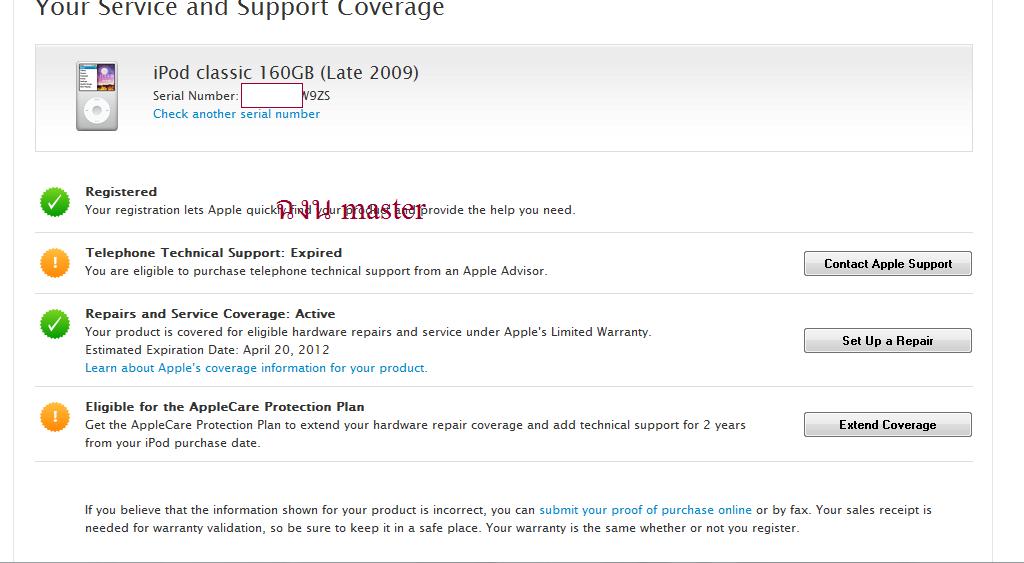Image resolution: width=1024 pixels, height=563 pixels.
Task: Click the green checkmark icon beside Registered
Action: pyautogui.click(x=55, y=202)
